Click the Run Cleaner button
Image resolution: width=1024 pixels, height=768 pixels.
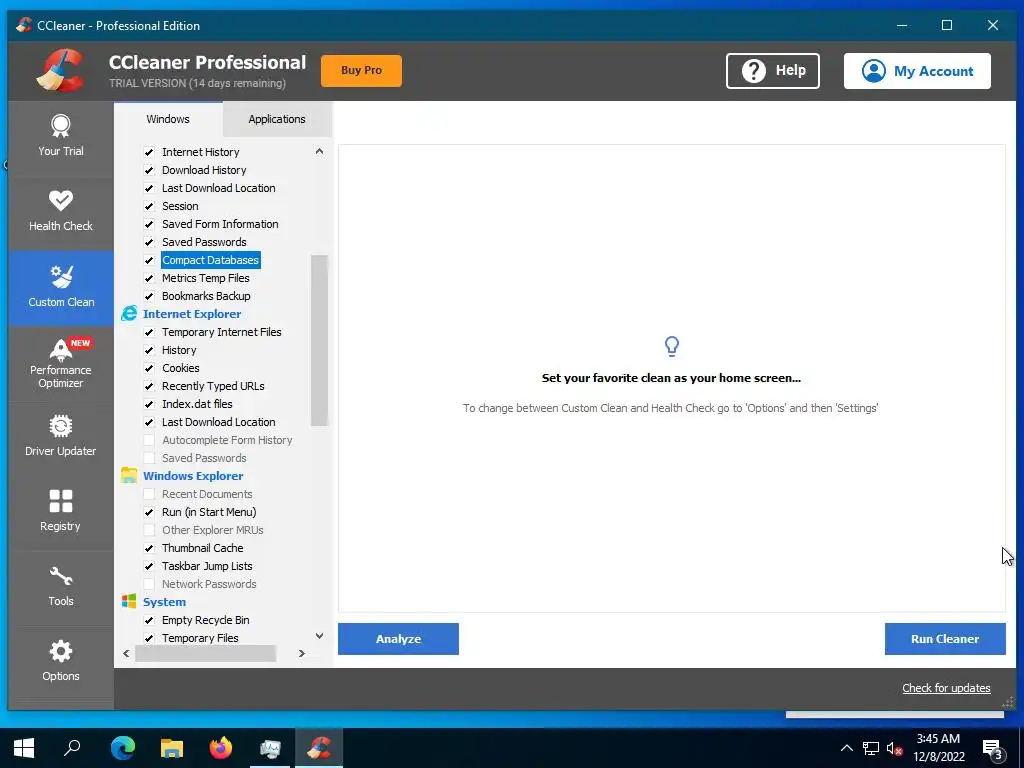pyautogui.click(x=945, y=639)
